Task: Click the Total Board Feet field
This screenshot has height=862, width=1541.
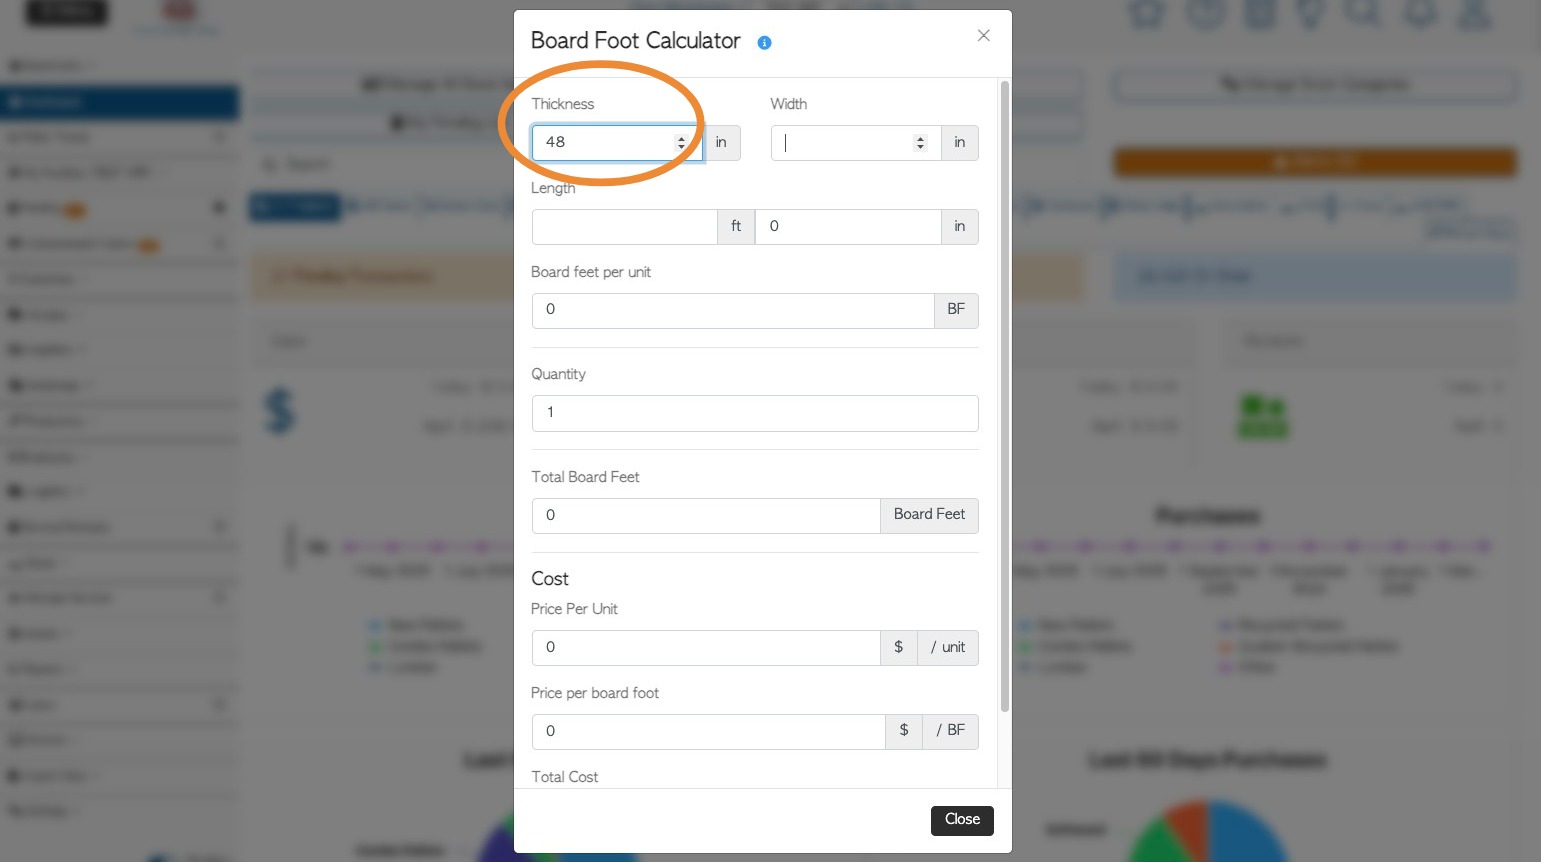Action: pyautogui.click(x=705, y=515)
